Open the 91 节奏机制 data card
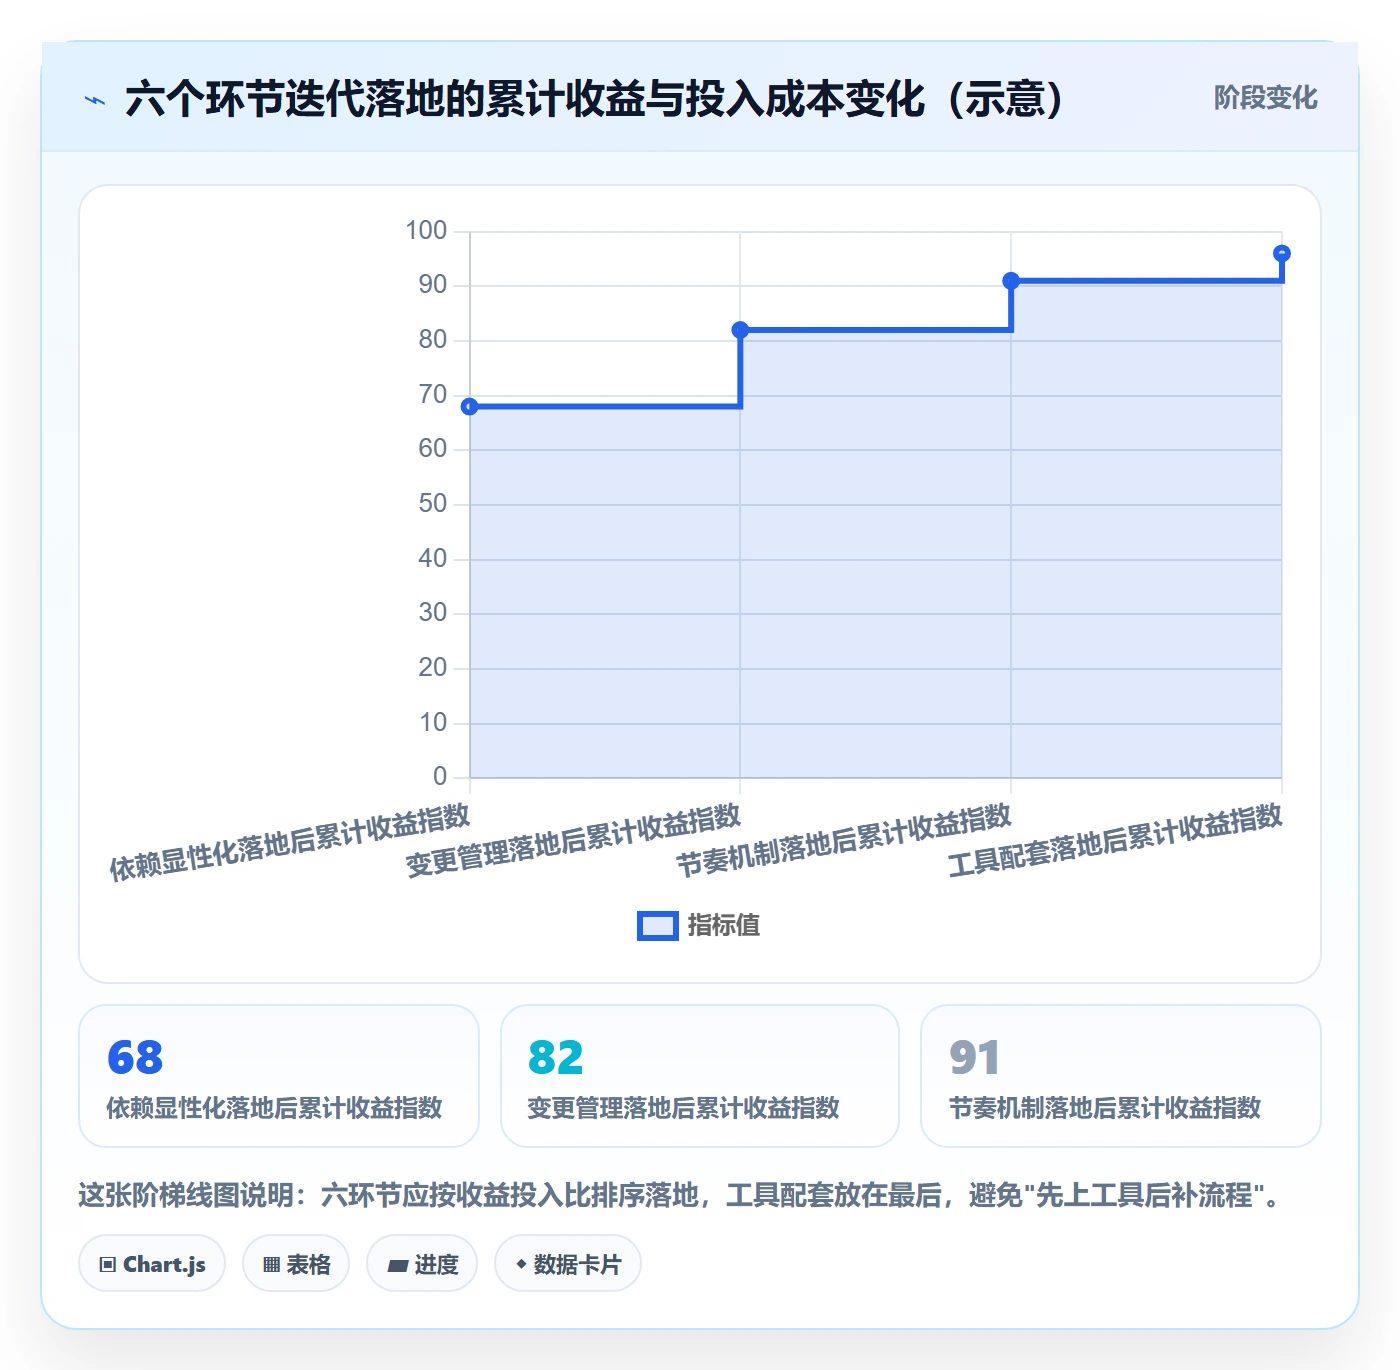This screenshot has width=1400, height=1370. [1121, 1076]
